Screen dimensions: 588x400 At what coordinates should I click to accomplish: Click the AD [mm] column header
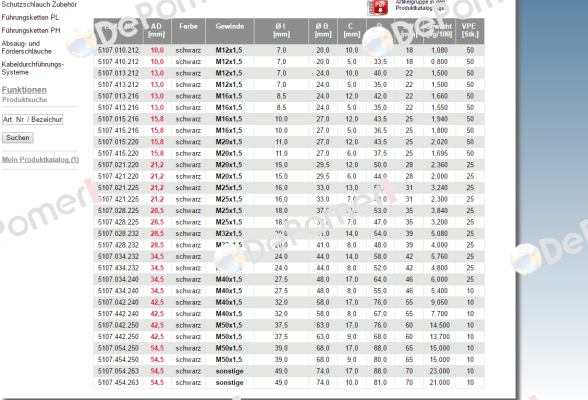coord(156,31)
